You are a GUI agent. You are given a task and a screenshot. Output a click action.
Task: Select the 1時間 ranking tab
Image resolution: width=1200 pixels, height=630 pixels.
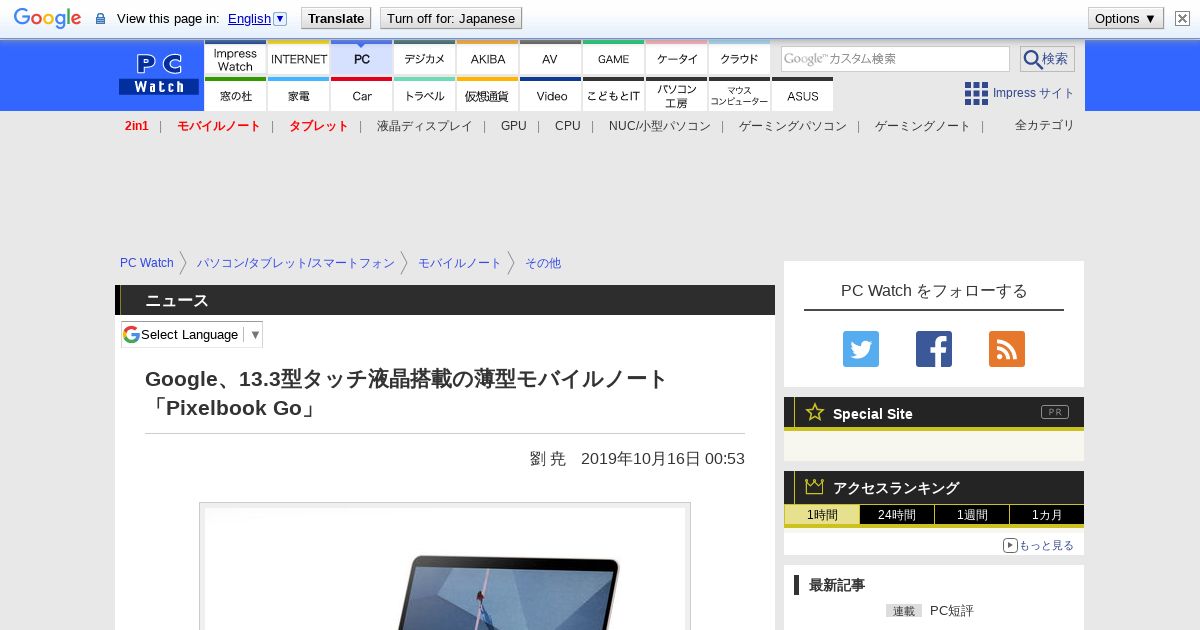click(822, 515)
